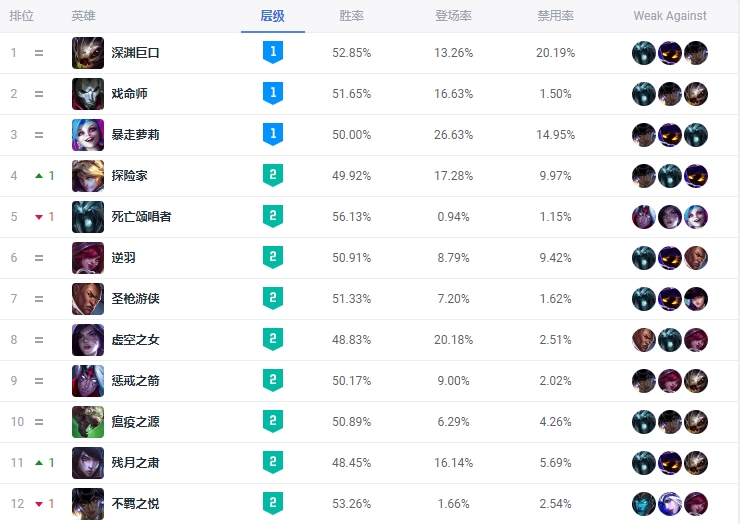Click the 惩戒之箭 champion name
The image size is (740, 524).
[135, 381]
